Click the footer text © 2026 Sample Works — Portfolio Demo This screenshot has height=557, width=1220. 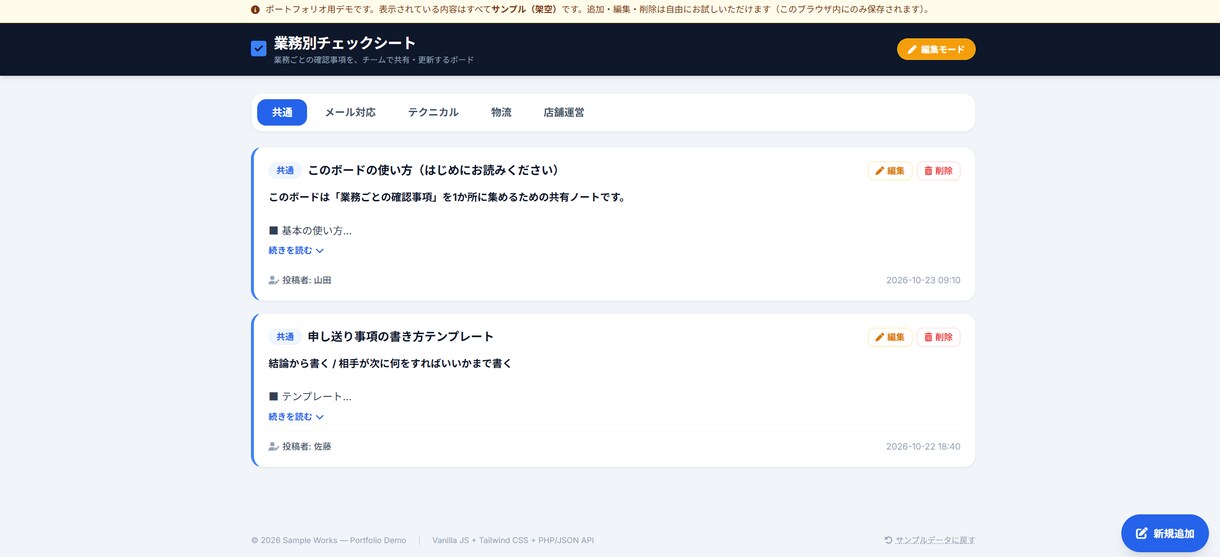click(329, 540)
